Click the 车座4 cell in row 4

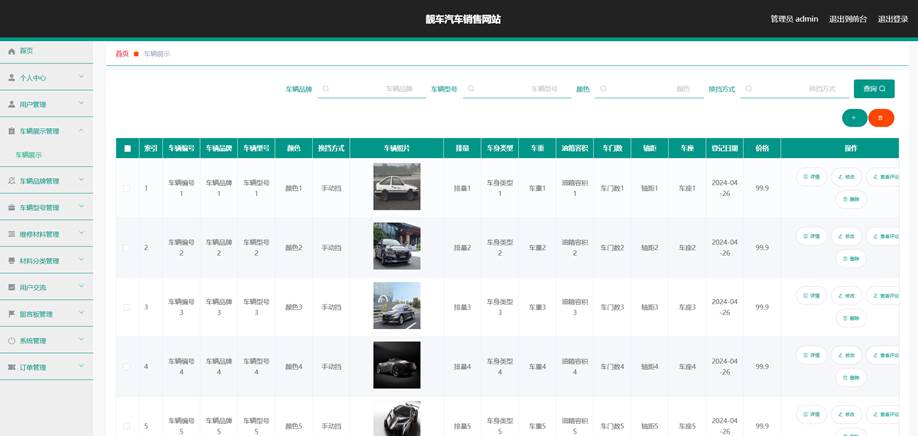tap(687, 367)
